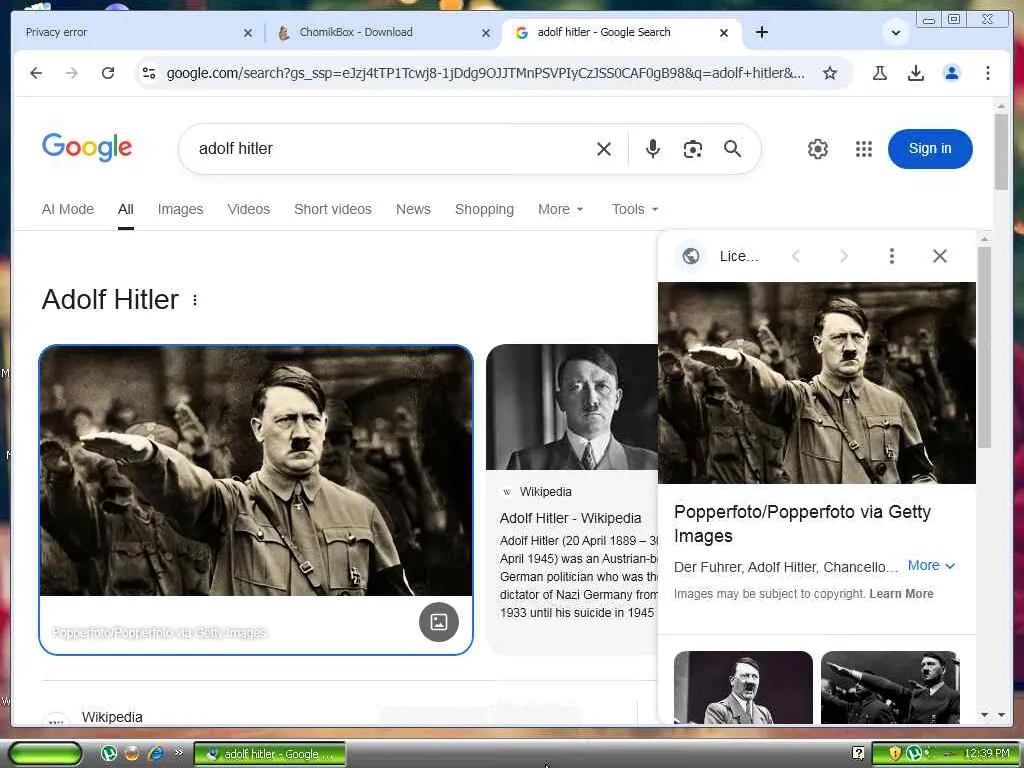Select the Videos search tab

248,209
